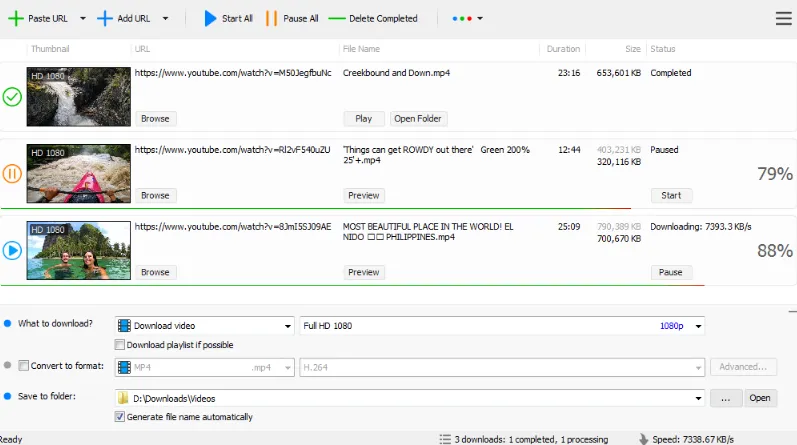This screenshot has height=445, width=797.
Task: Sort by the Duration column header
Action: pos(563,49)
